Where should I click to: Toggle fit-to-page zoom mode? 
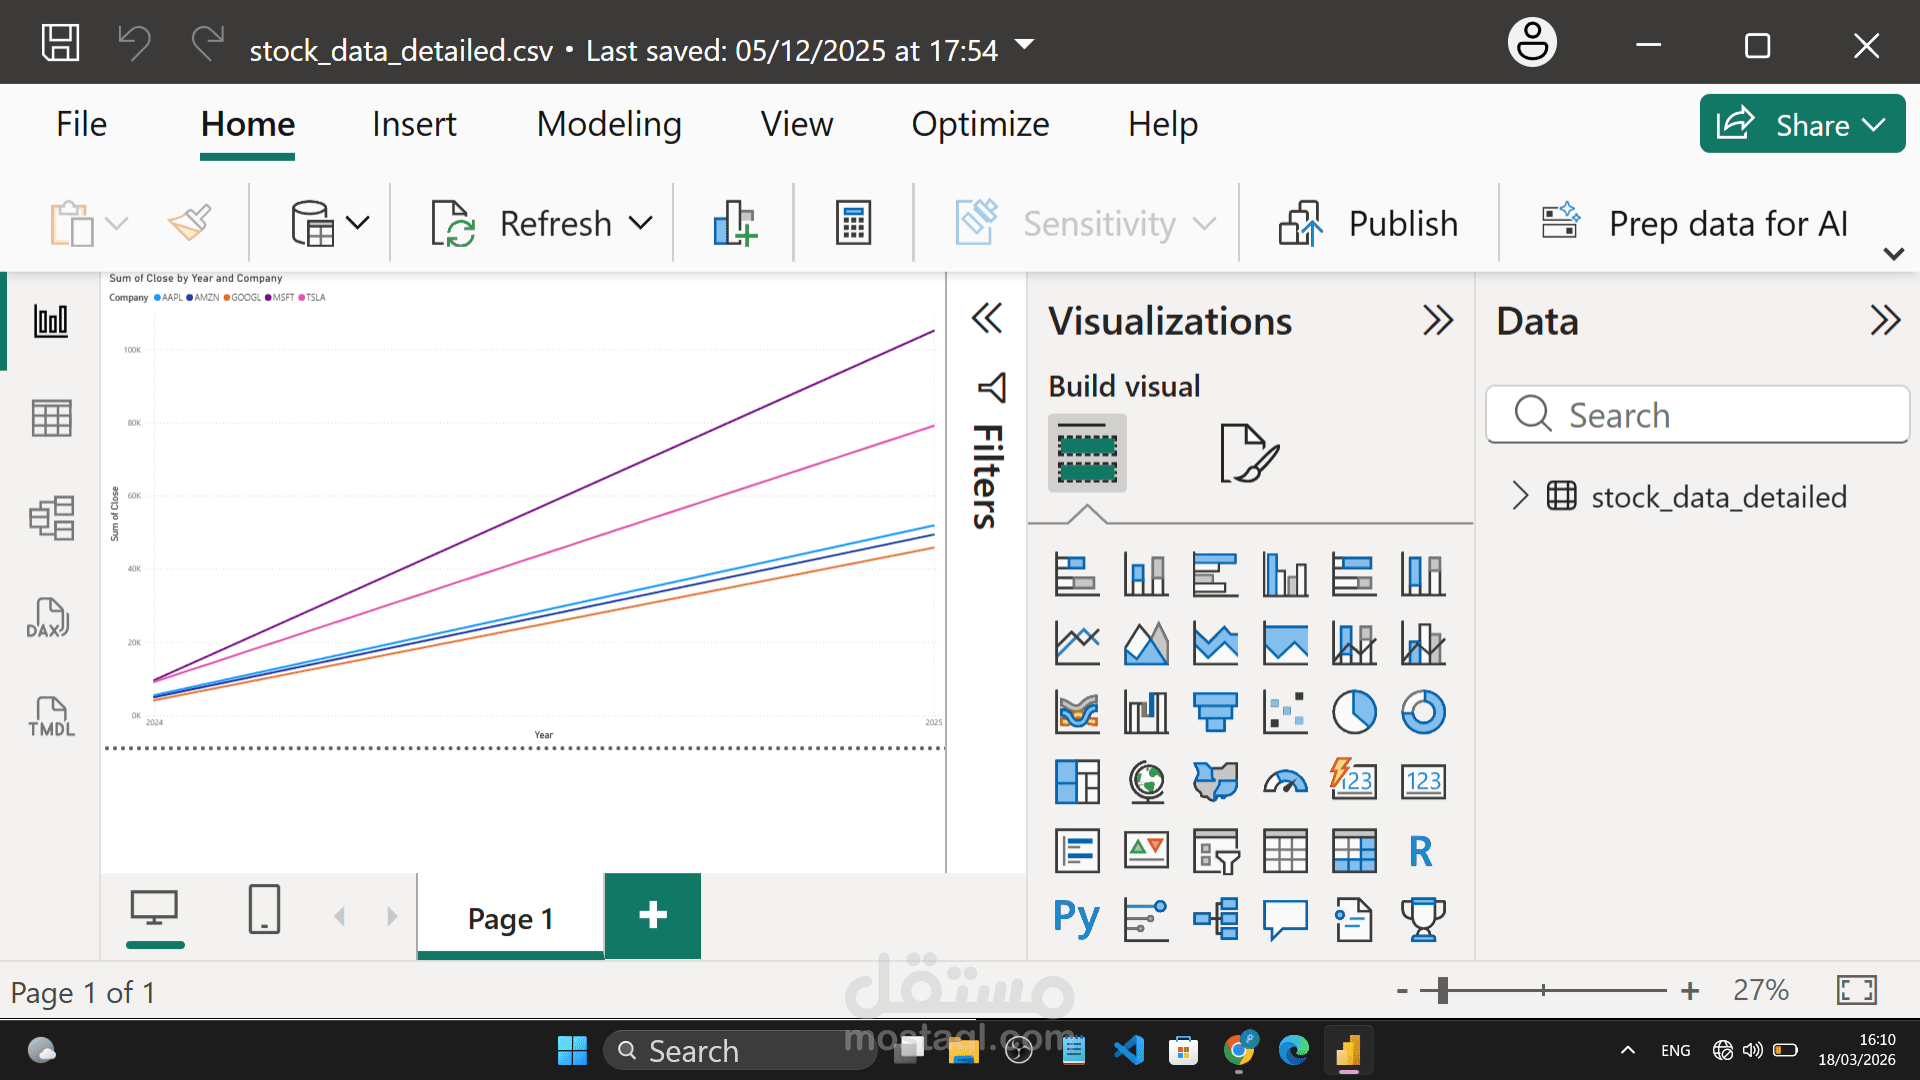[1856, 989]
